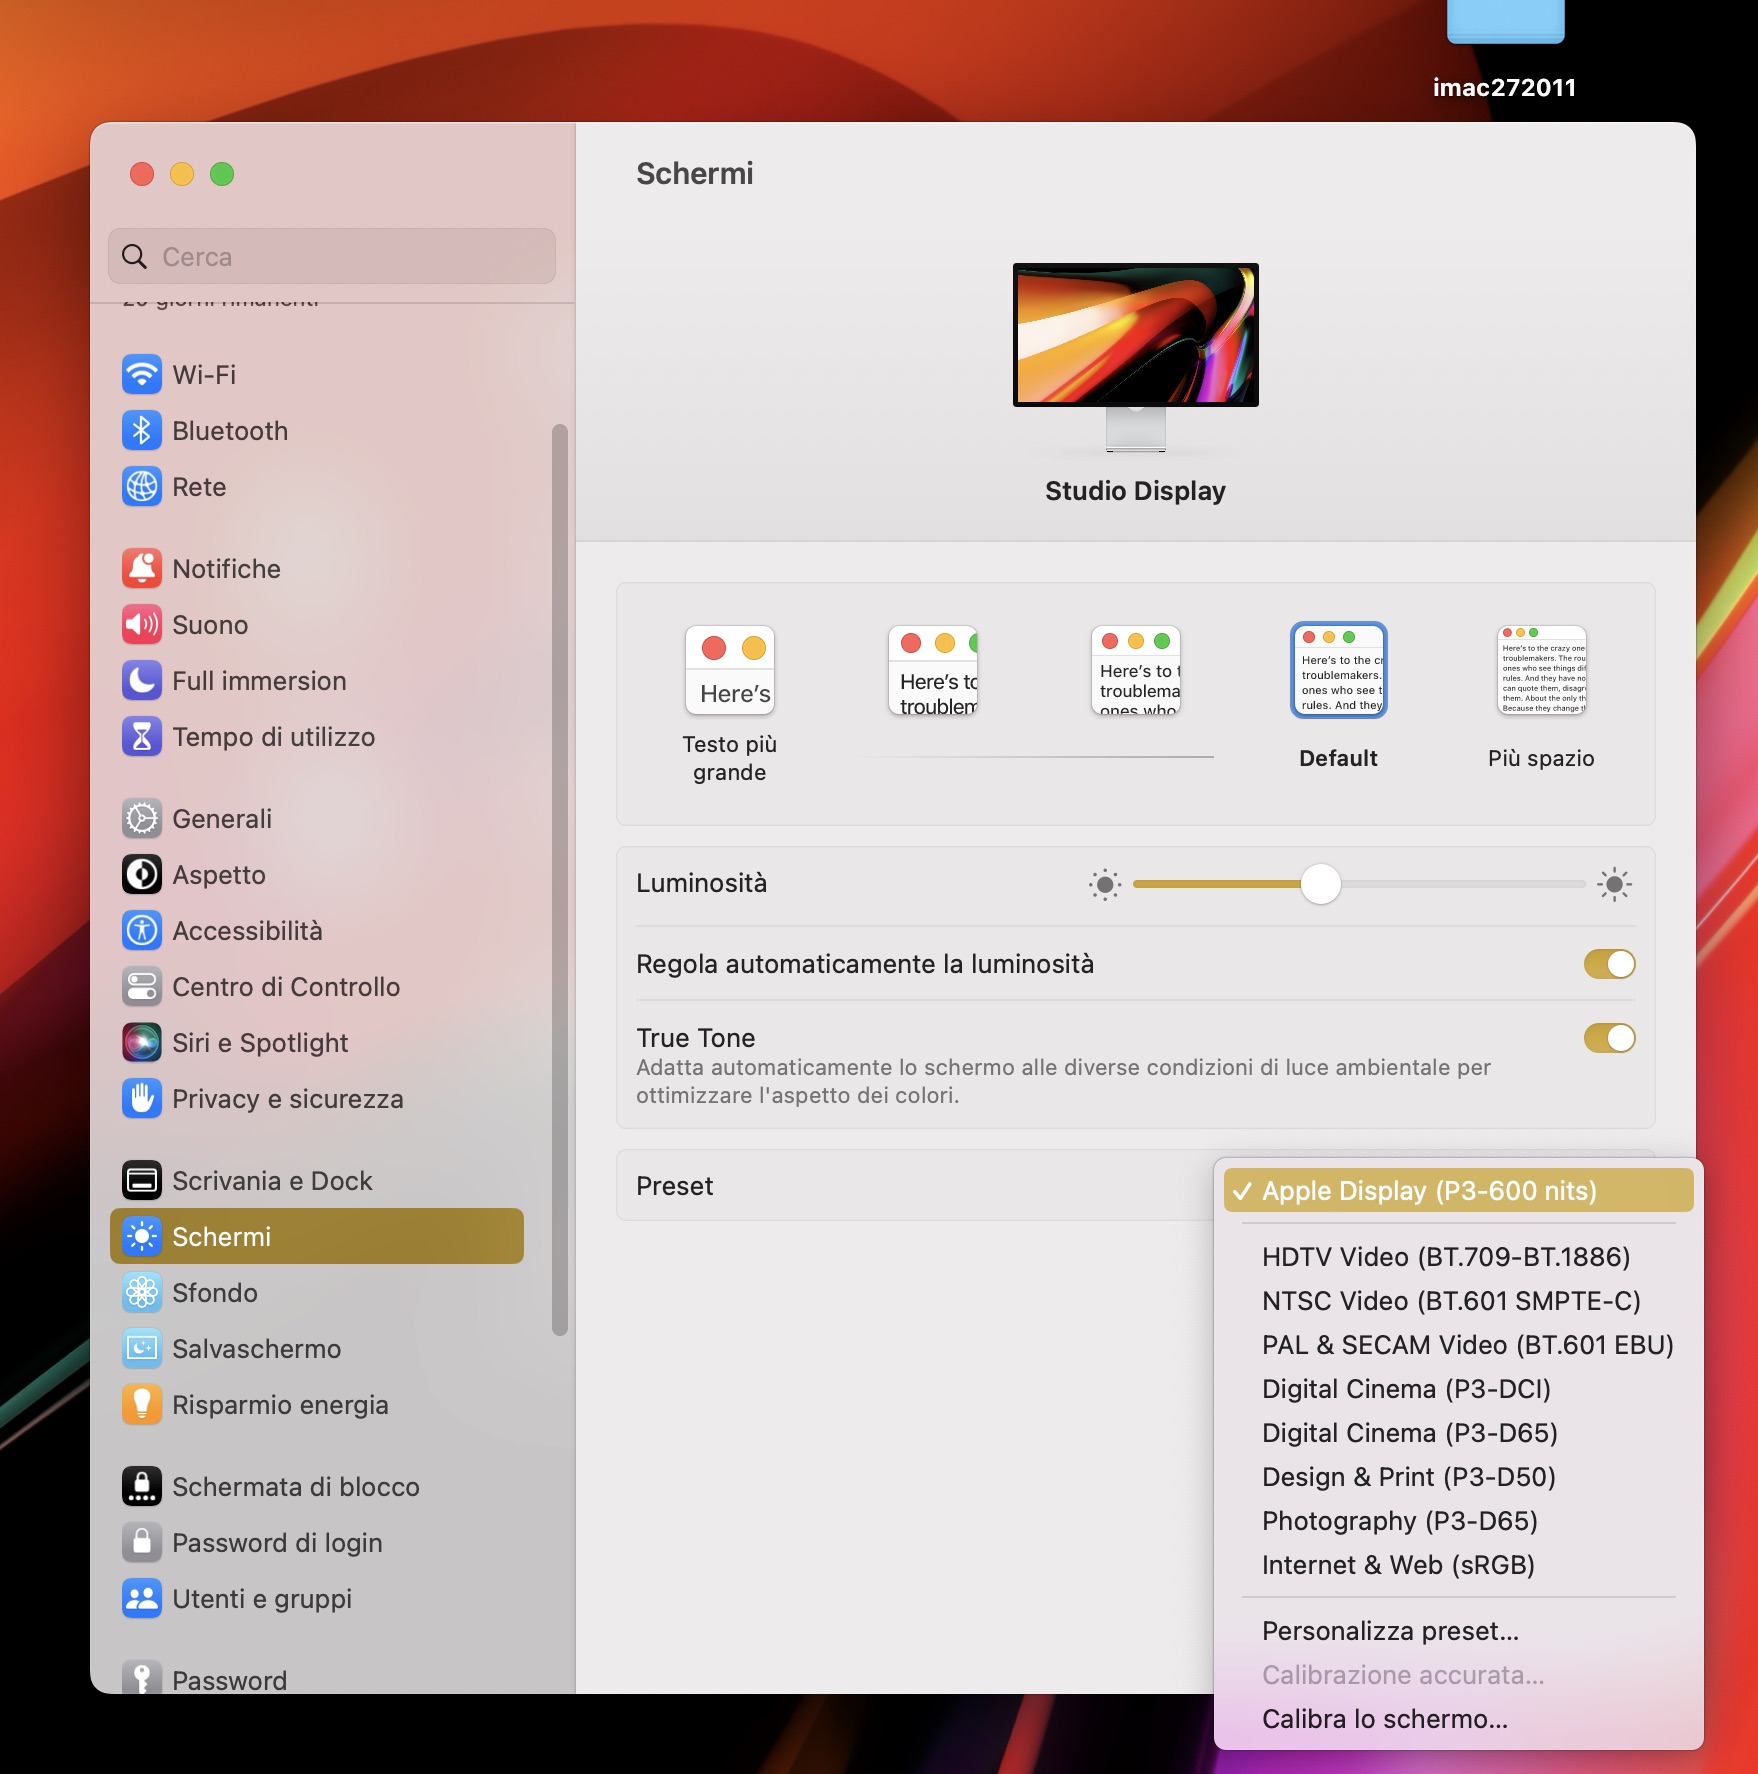Screen dimensions: 1758x1774
Task: Select the Schermi brightness icon
Action: point(142,1237)
